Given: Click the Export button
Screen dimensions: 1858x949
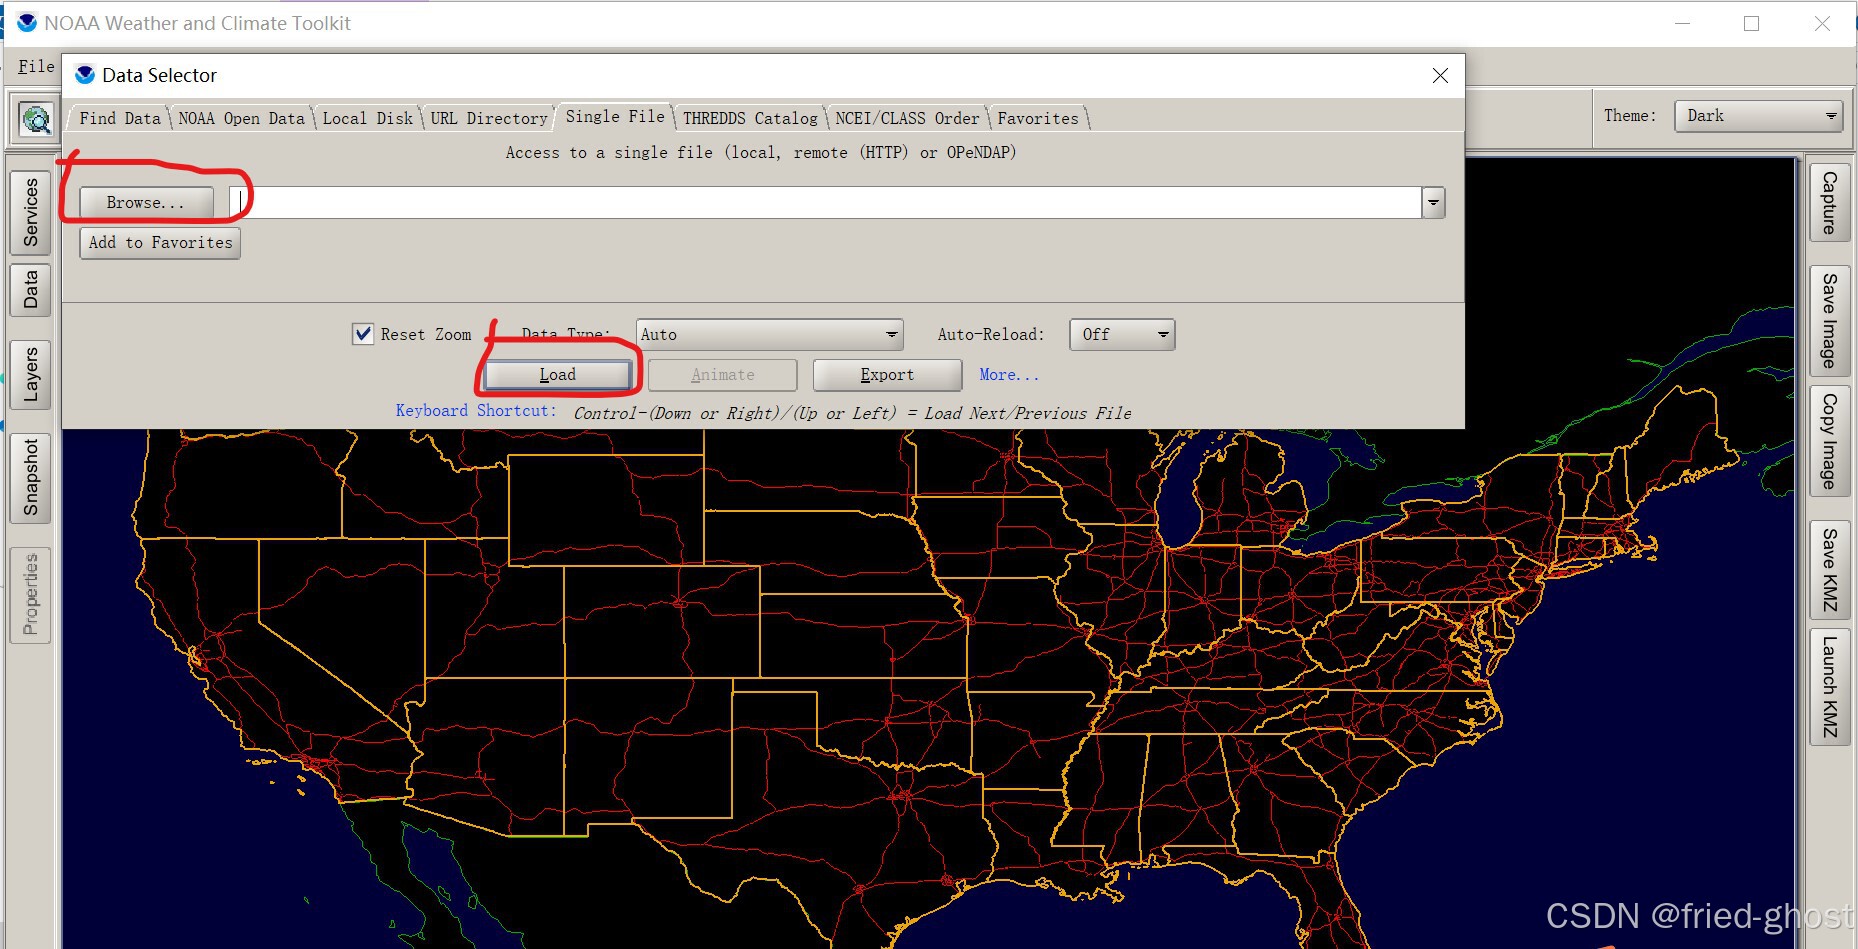Looking at the screenshot, I should click(887, 375).
